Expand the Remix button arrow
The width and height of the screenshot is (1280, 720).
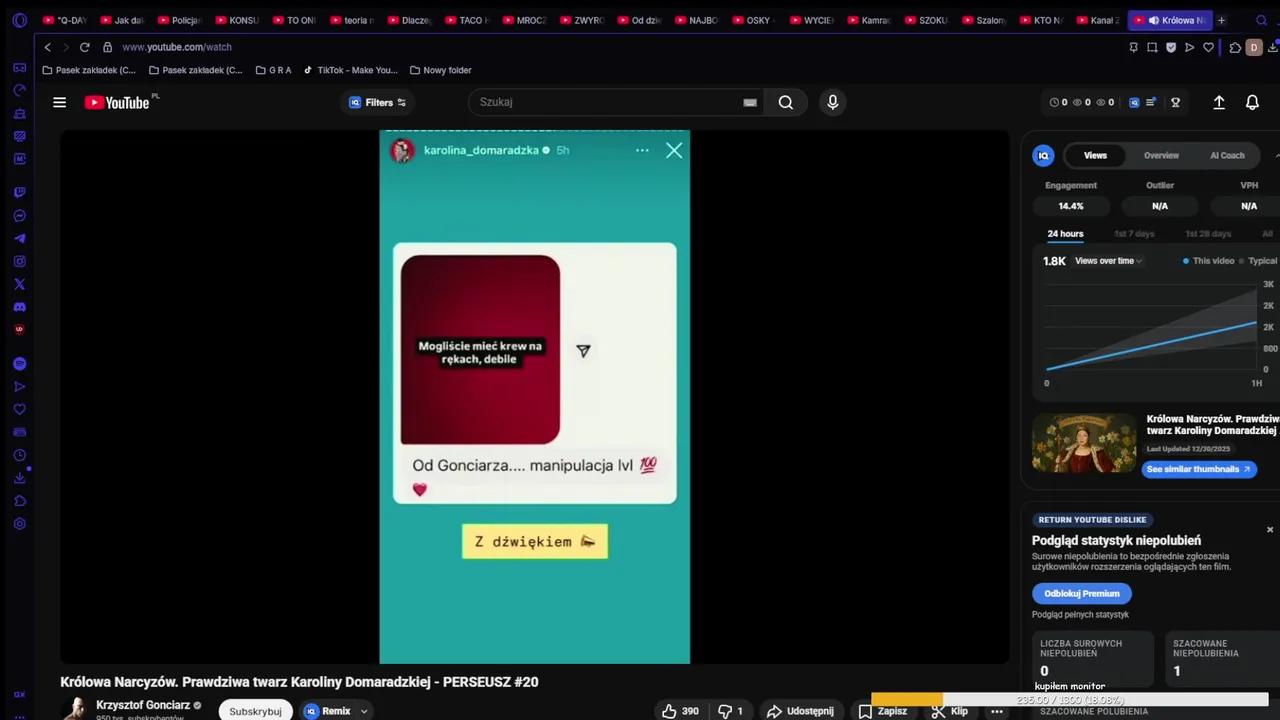point(364,711)
